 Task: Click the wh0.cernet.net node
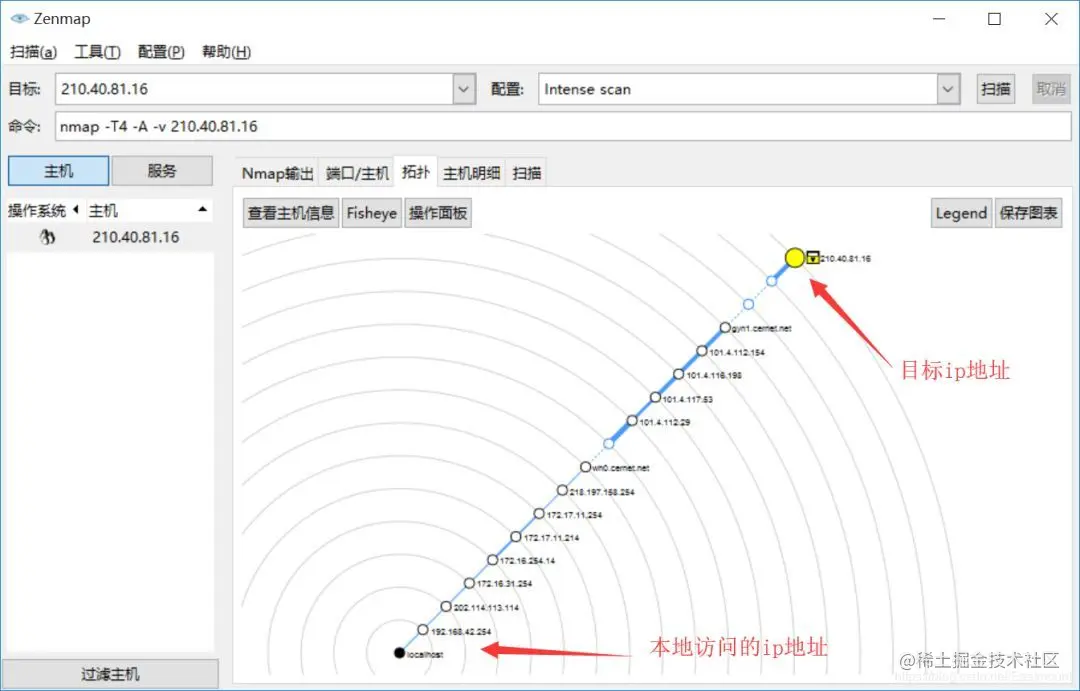click(x=585, y=466)
